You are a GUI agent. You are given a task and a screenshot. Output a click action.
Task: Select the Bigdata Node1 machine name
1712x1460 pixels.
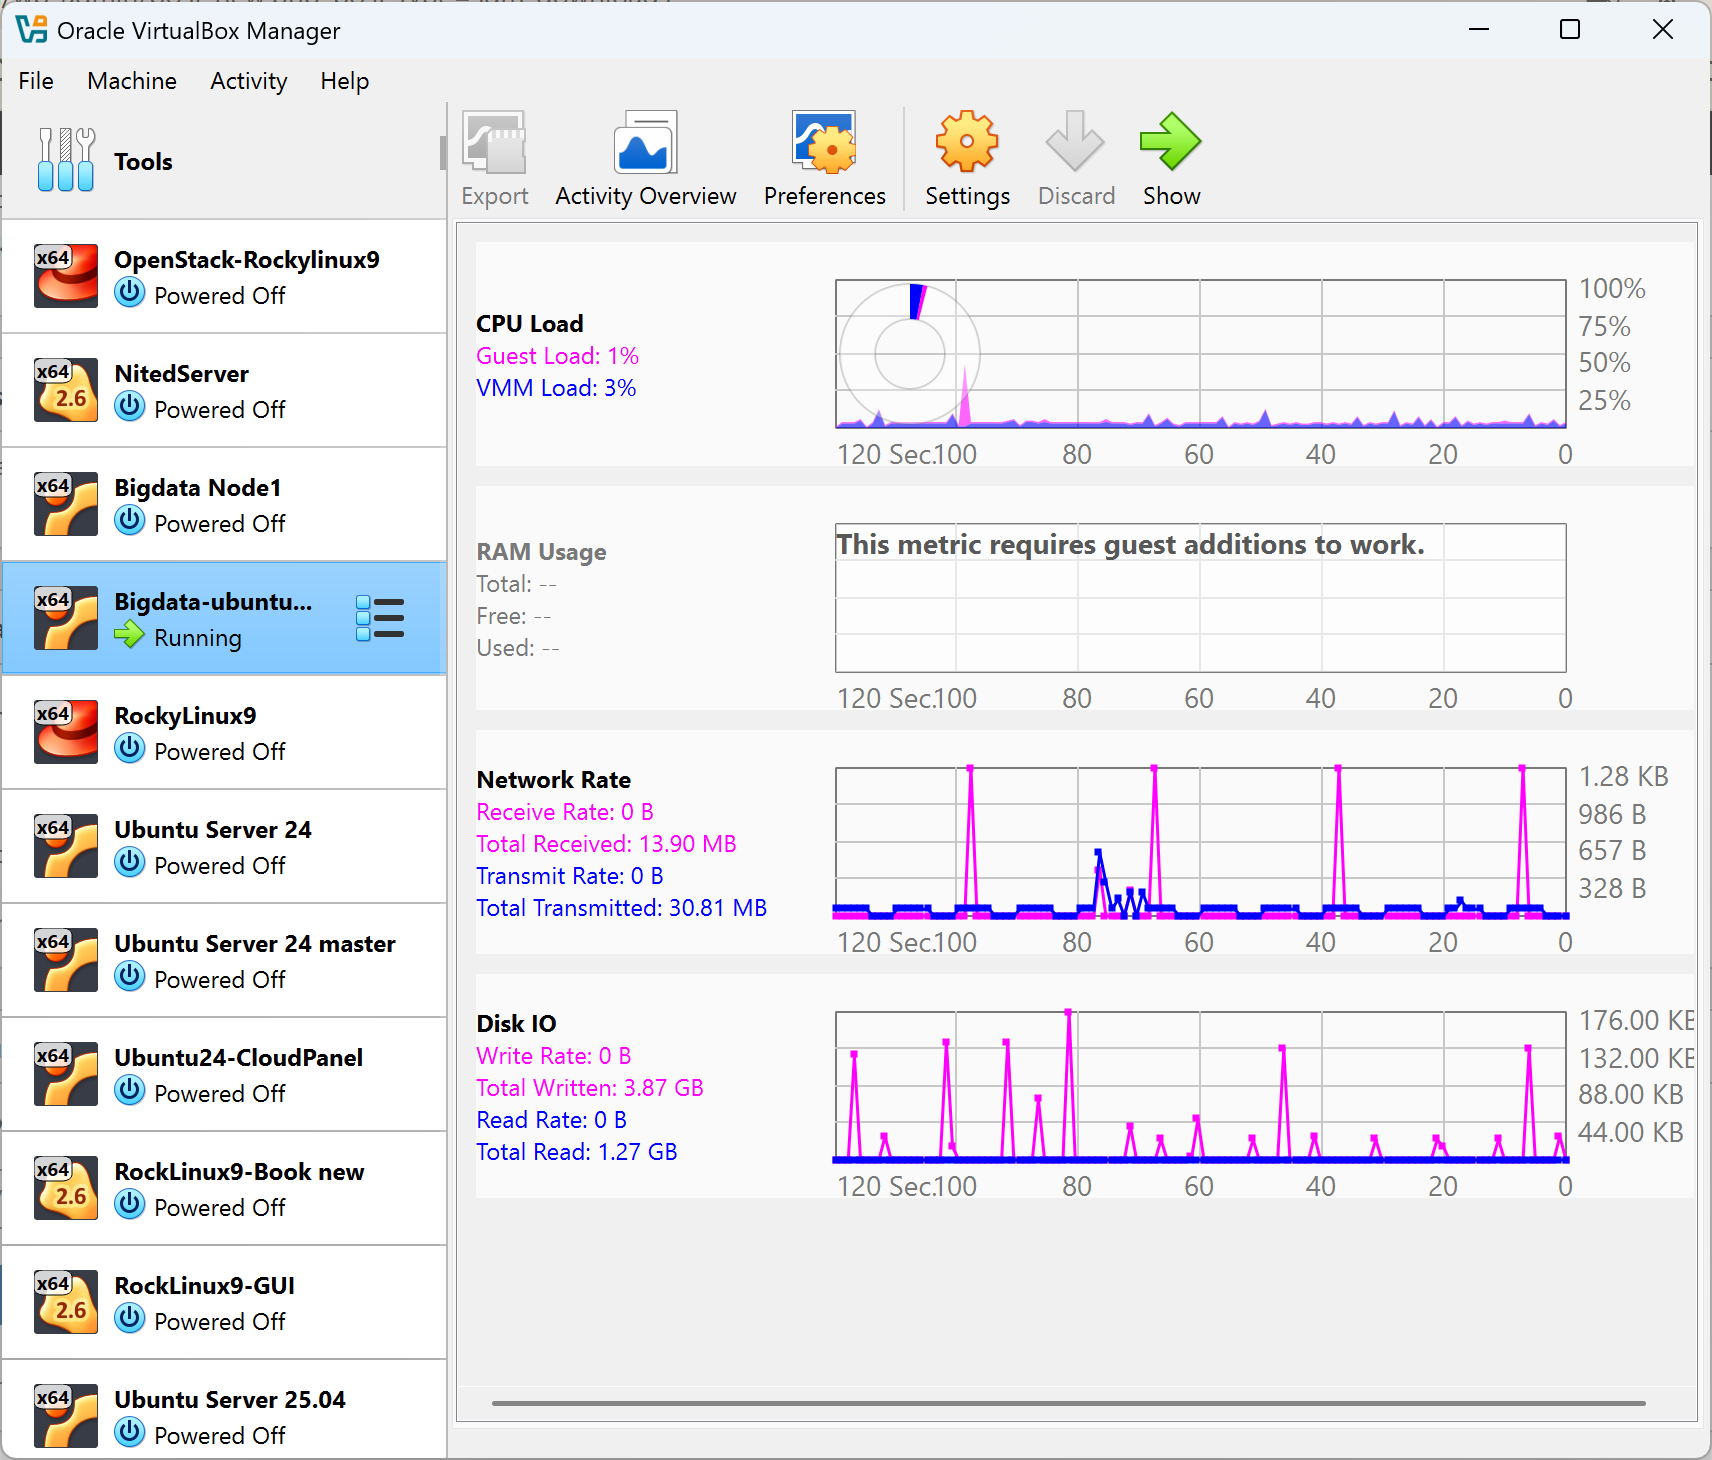click(x=198, y=488)
